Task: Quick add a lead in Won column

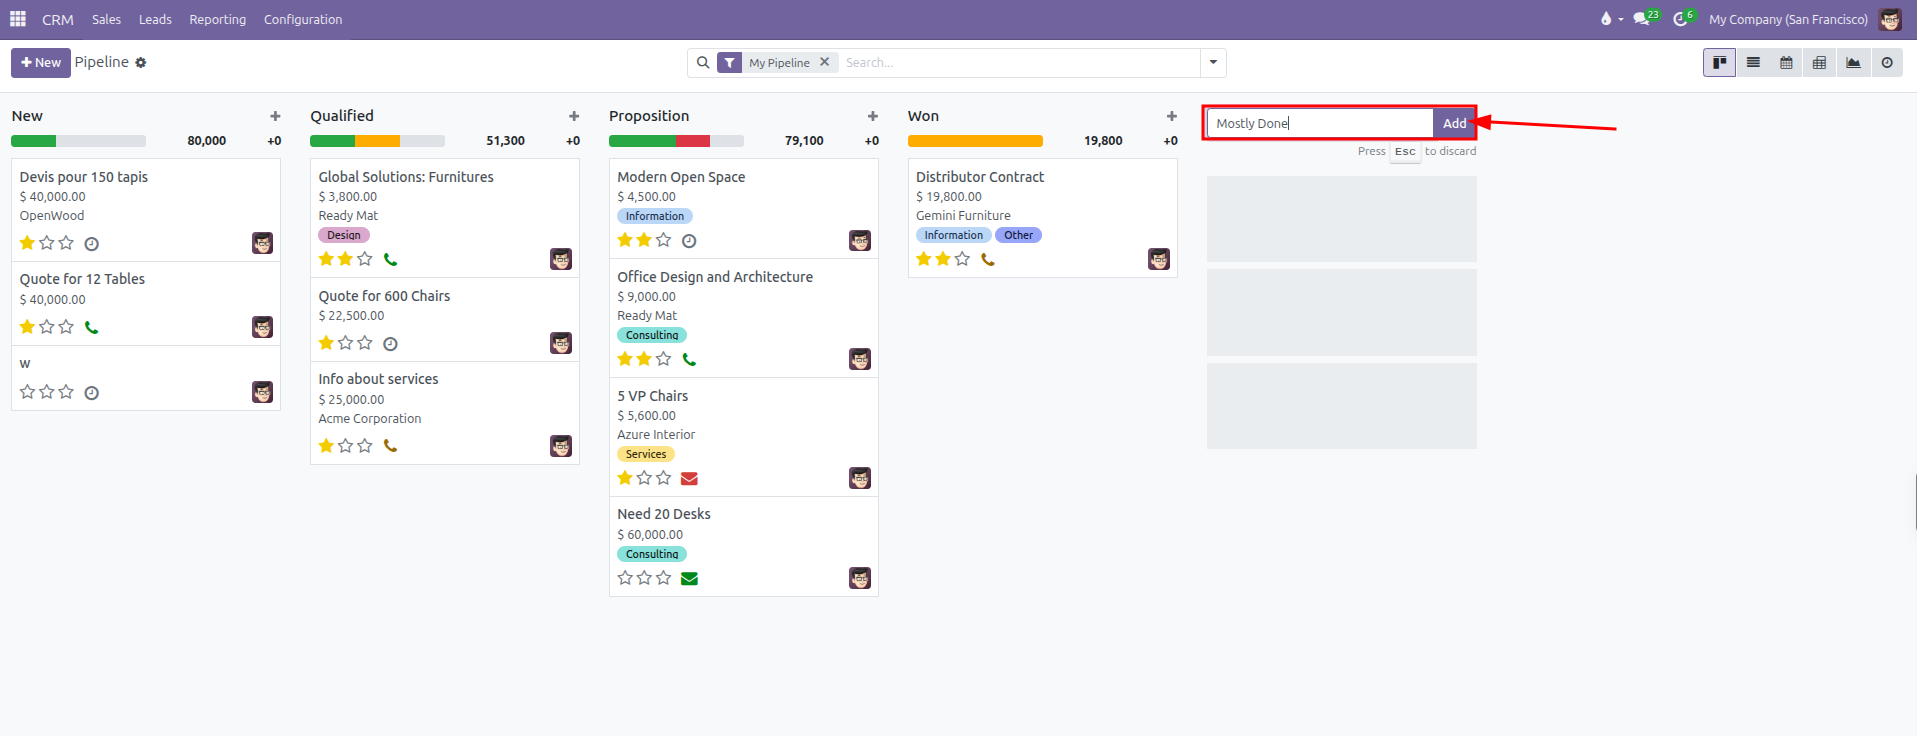Action: pos(1172,116)
